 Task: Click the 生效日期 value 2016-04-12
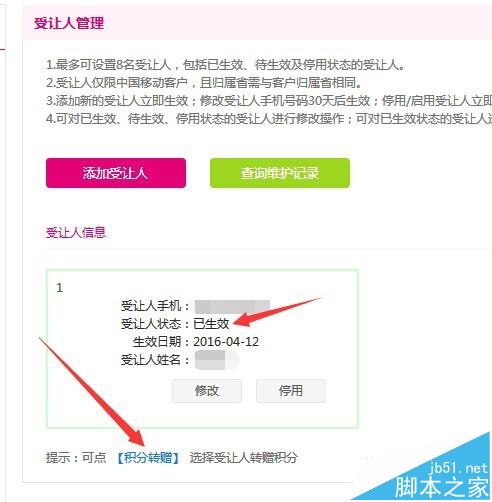[226, 342]
